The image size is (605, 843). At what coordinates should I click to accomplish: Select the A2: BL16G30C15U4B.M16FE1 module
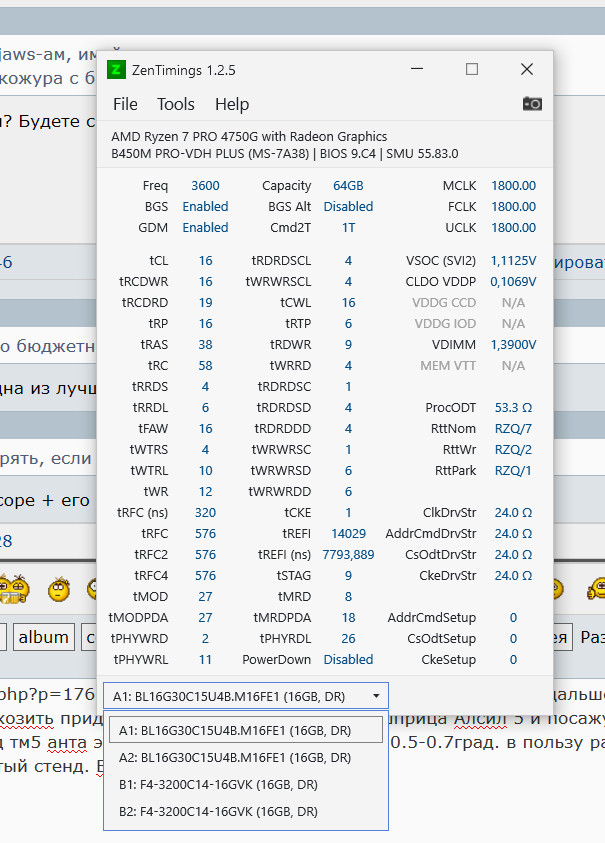tap(246, 758)
